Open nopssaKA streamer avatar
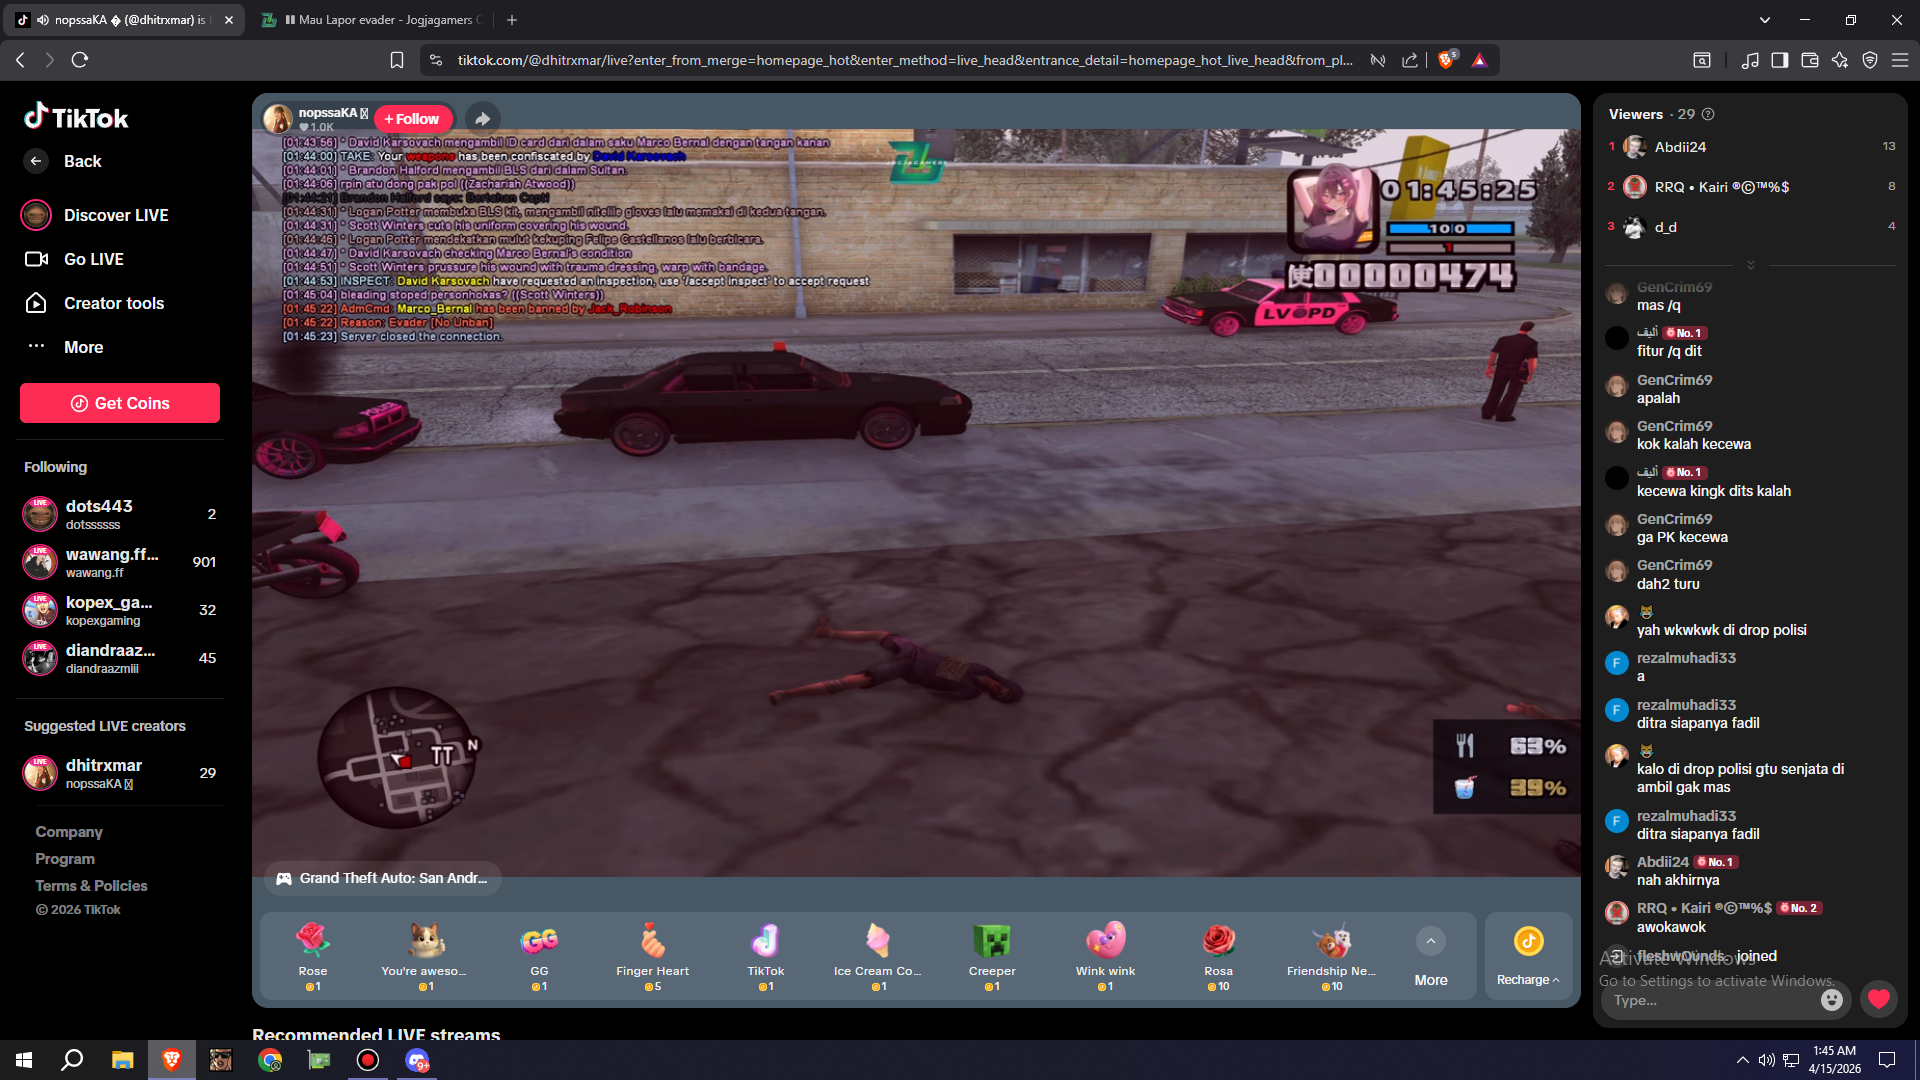1920x1080 pixels. (278, 119)
